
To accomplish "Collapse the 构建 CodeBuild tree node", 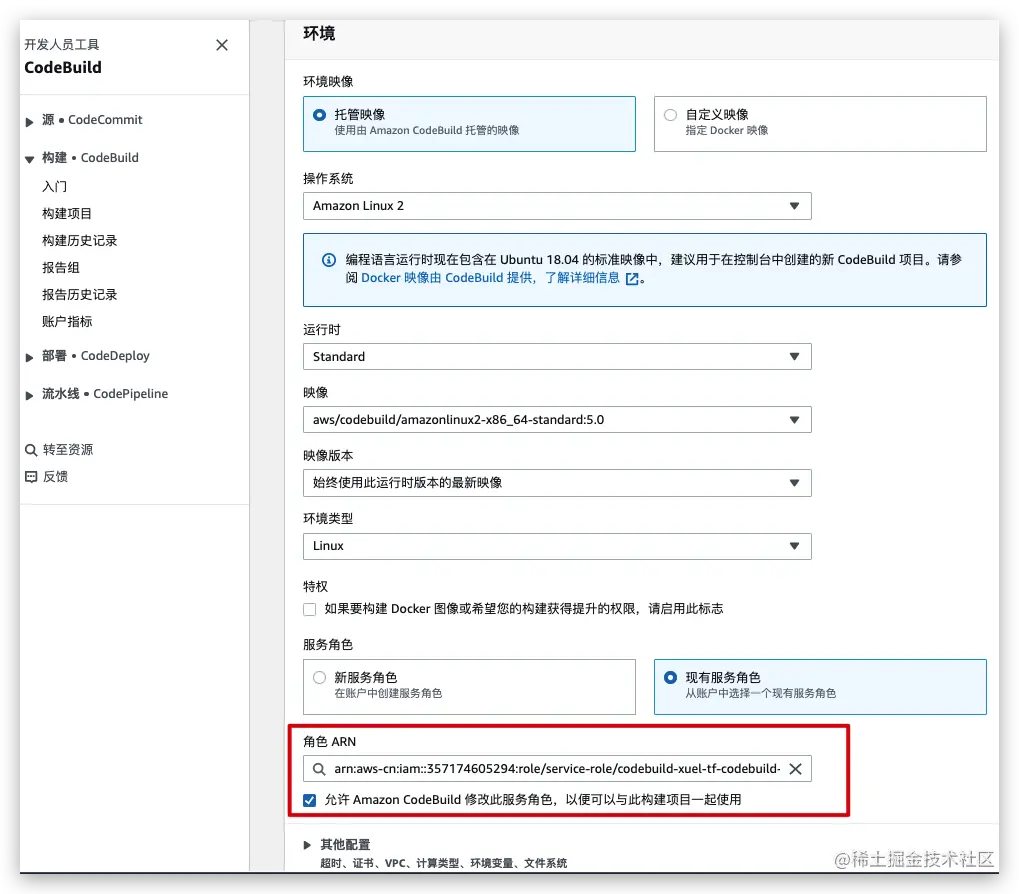I will coord(29,159).
